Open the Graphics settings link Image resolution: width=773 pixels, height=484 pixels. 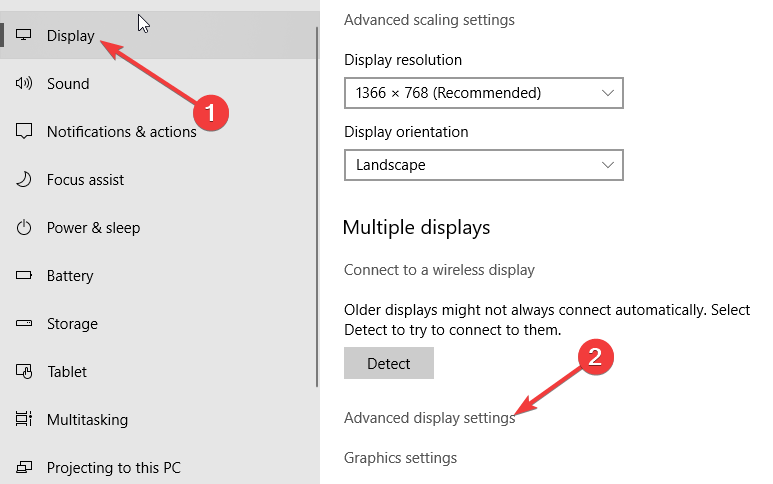400,458
